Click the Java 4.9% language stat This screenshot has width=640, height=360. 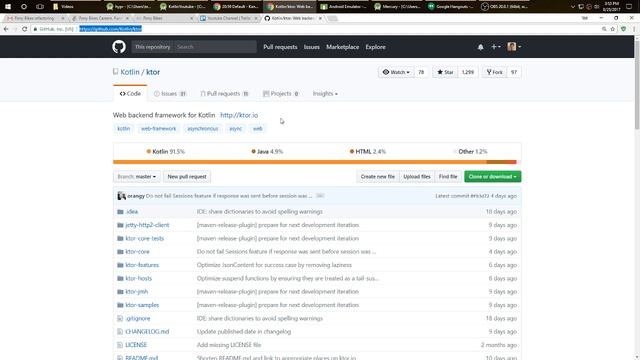tap(267, 151)
